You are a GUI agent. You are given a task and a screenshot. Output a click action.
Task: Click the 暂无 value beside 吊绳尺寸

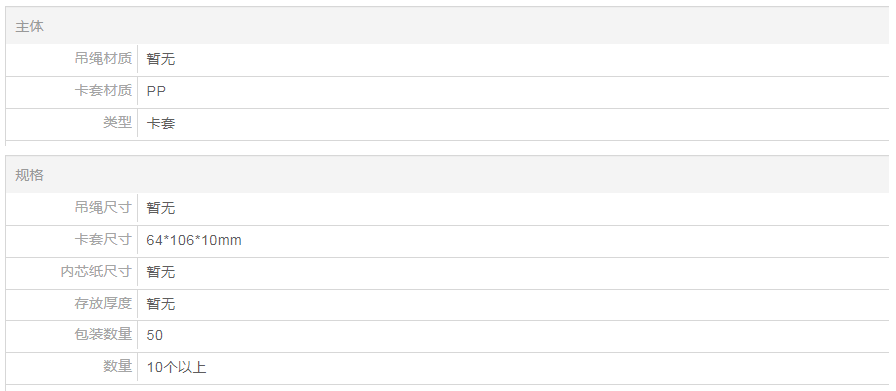point(161,208)
